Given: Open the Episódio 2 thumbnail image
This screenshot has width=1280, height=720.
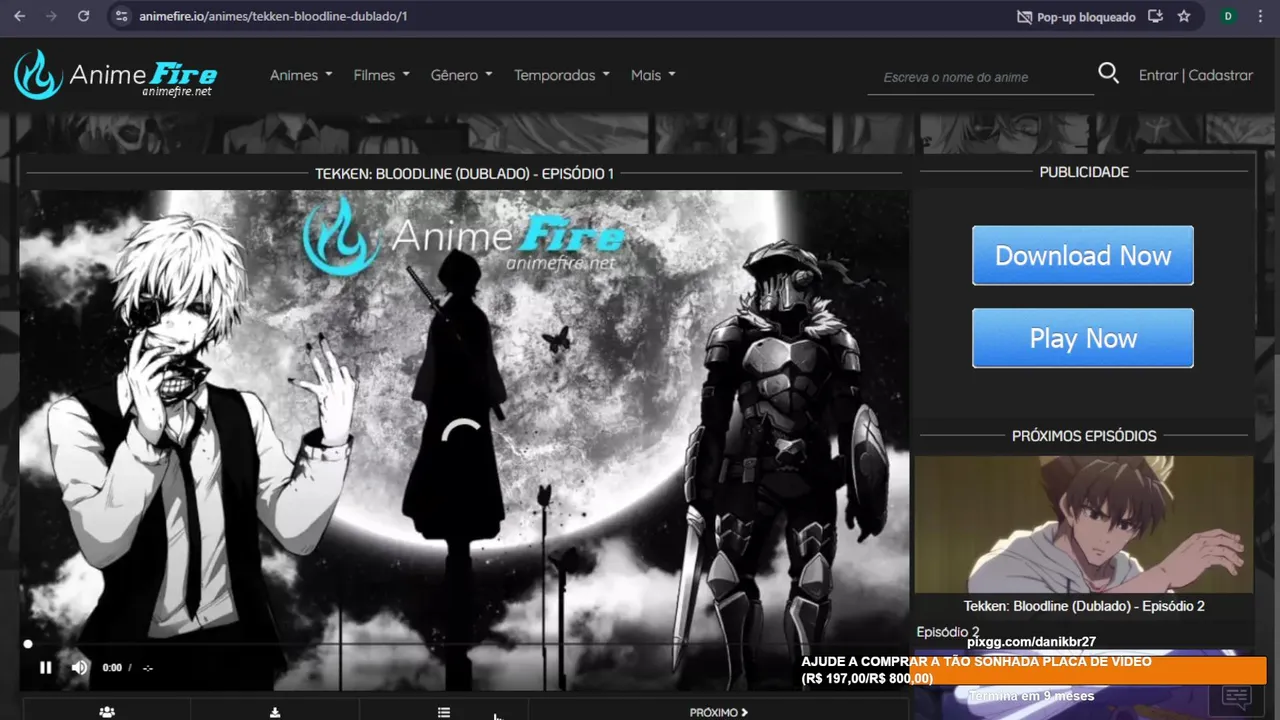Looking at the screenshot, I should click(x=1084, y=525).
